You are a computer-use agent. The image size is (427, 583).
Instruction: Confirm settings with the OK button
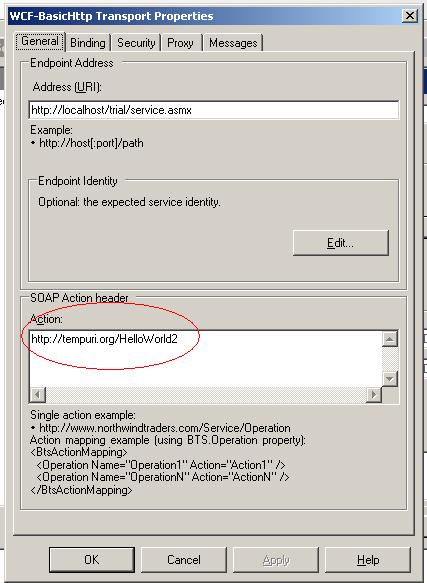click(x=92, y=560)
